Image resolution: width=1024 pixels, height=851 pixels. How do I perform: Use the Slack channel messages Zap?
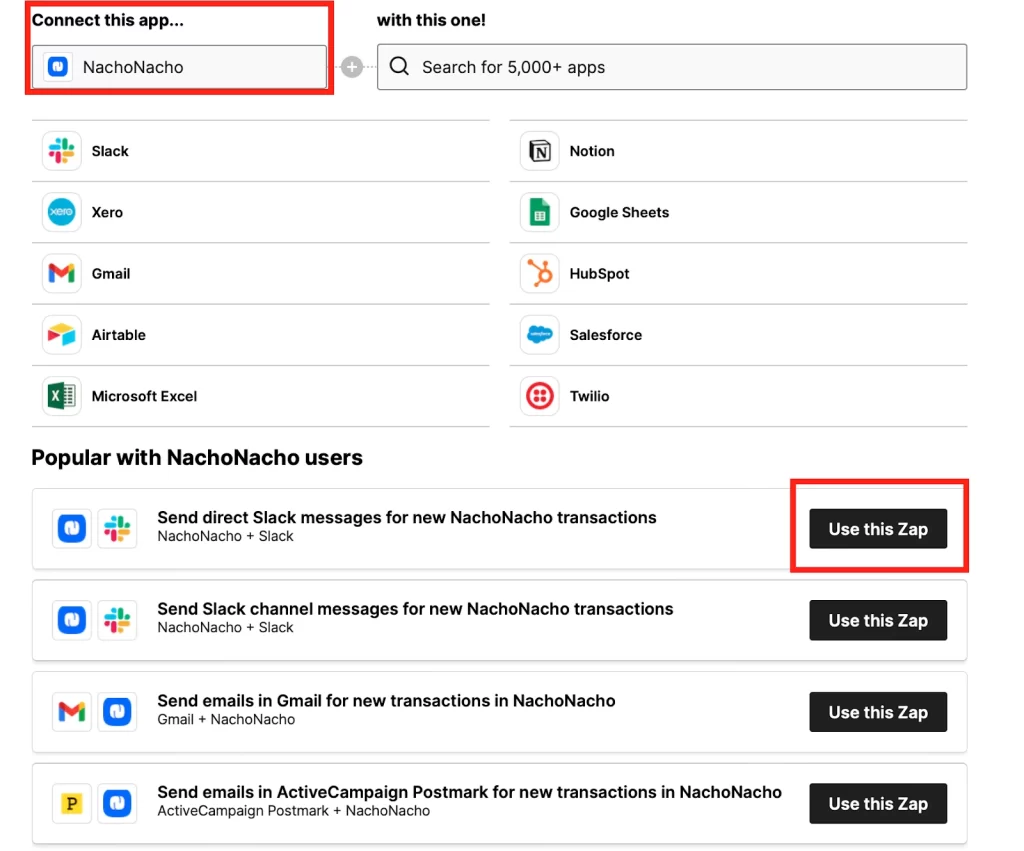coord(878,620)
